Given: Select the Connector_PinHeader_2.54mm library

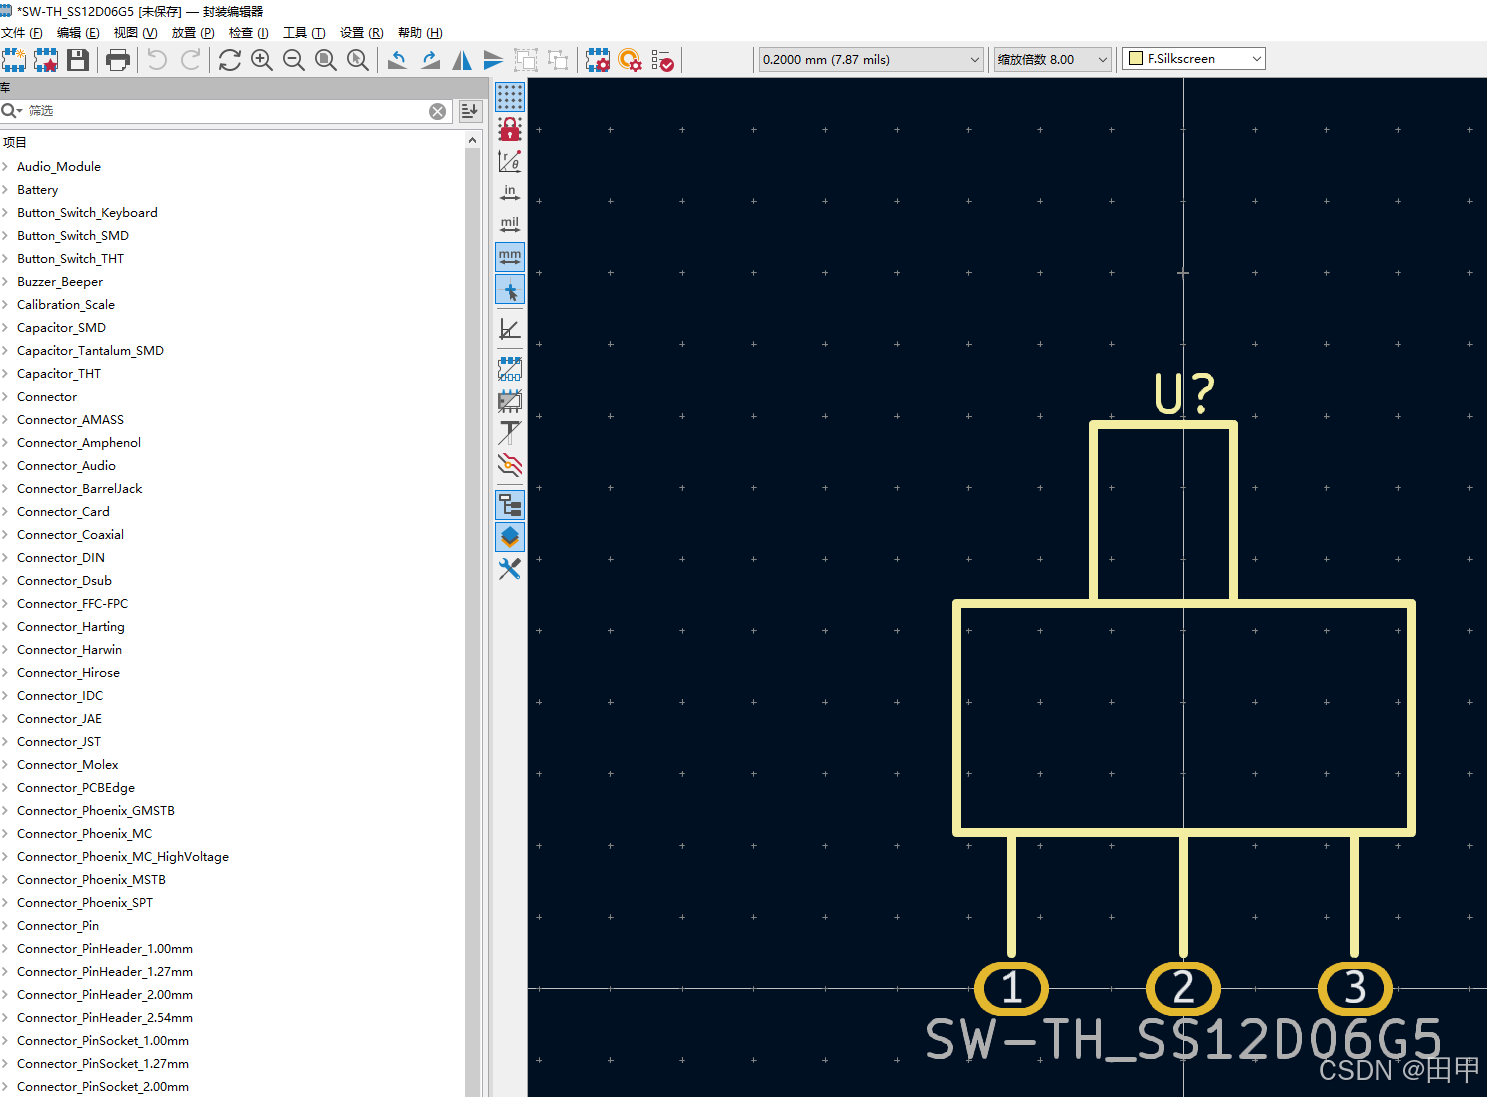Looking at the screenshot, I should tap(105, 1018).
